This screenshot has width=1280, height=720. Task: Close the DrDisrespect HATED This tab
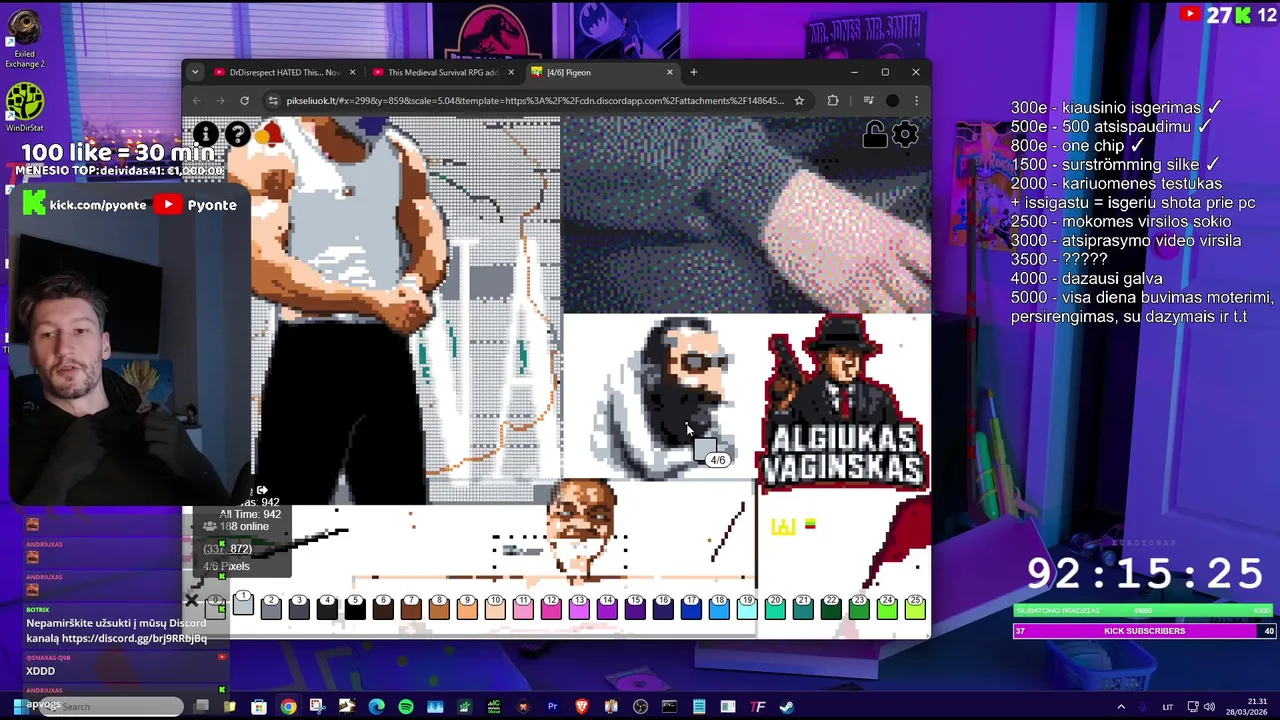[352, 72]
